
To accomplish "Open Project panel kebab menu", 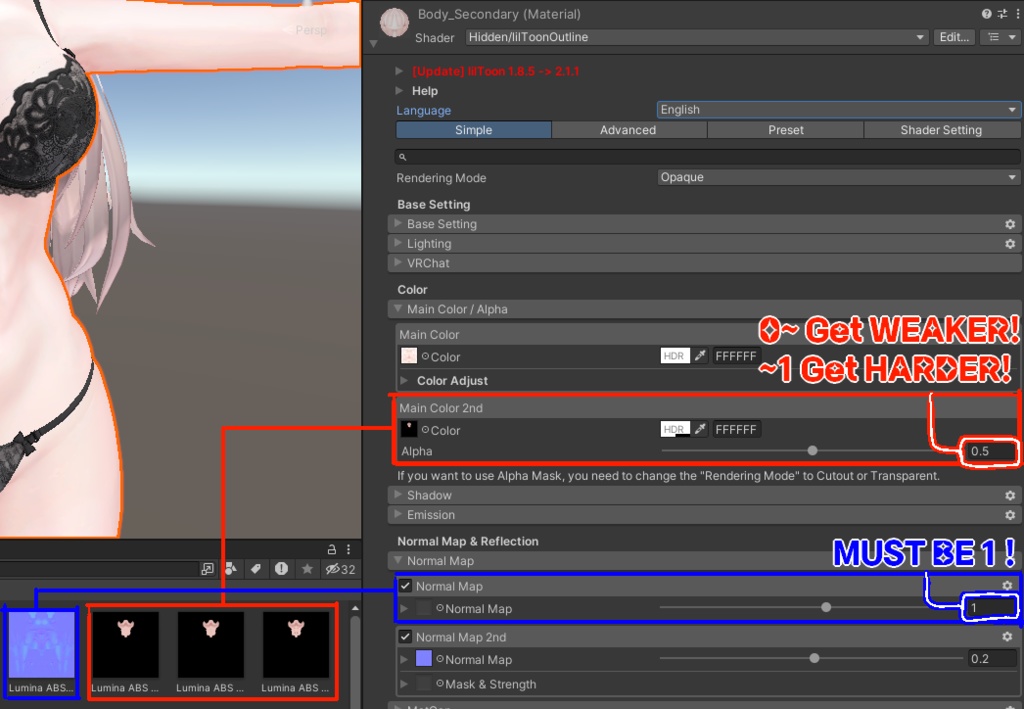I will [349, 549].
